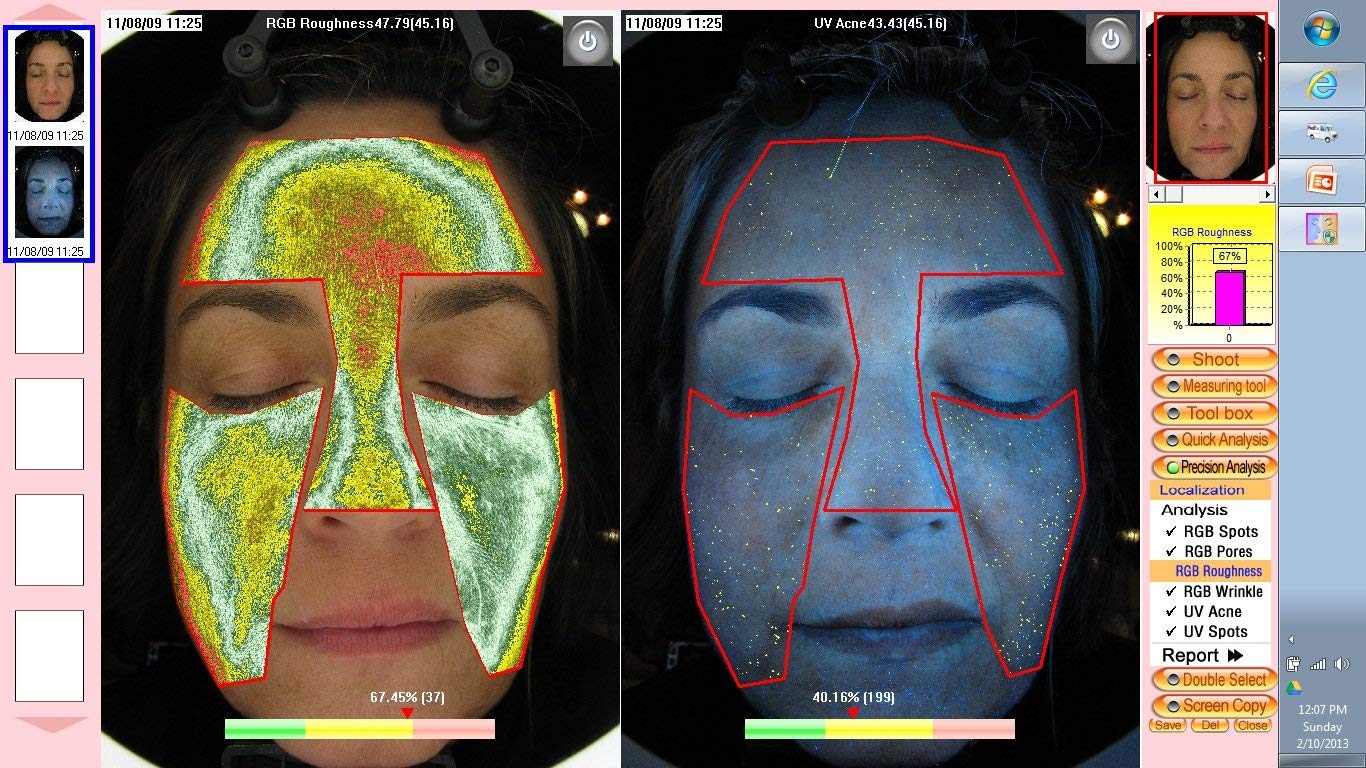This screenshot has width=1366, height=768.
Task: Open the Windows Start menu orb
Action: click(x=1322, y=30)
